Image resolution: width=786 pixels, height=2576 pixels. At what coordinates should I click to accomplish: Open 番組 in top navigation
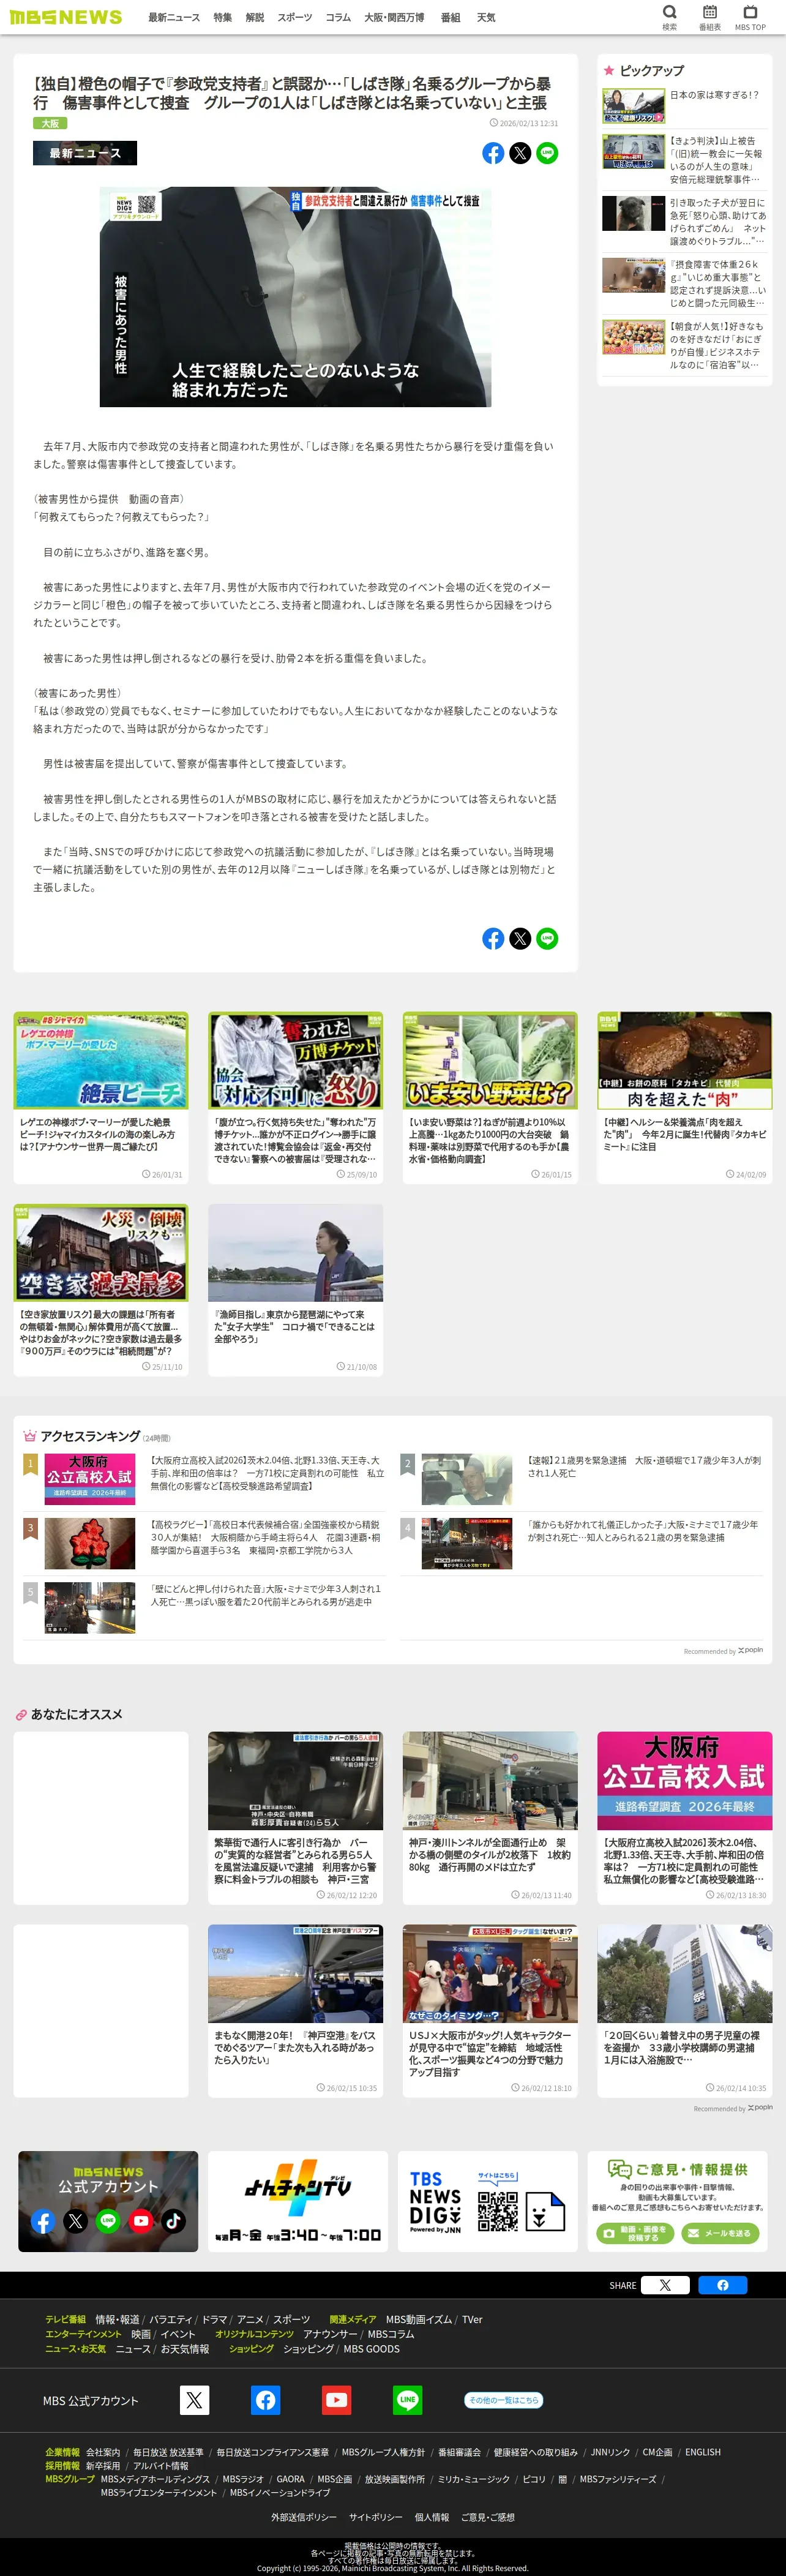[x=451, y=17]
